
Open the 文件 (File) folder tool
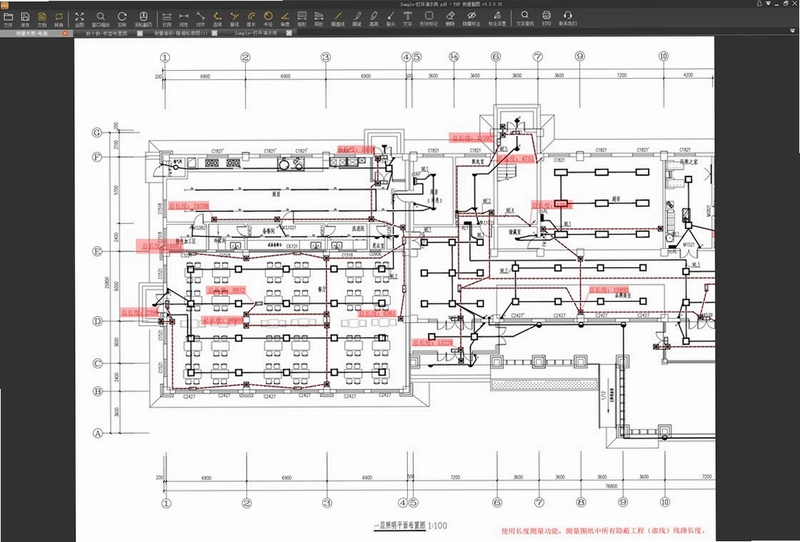tap(8, 19)
